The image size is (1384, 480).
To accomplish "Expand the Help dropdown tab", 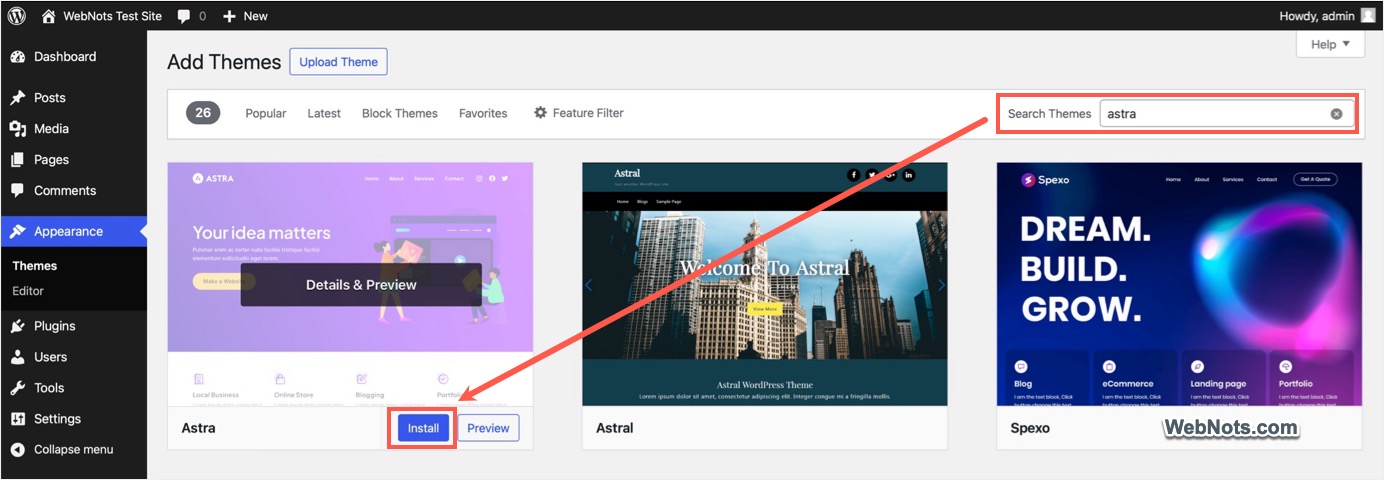I will (x=1330, y=44).
